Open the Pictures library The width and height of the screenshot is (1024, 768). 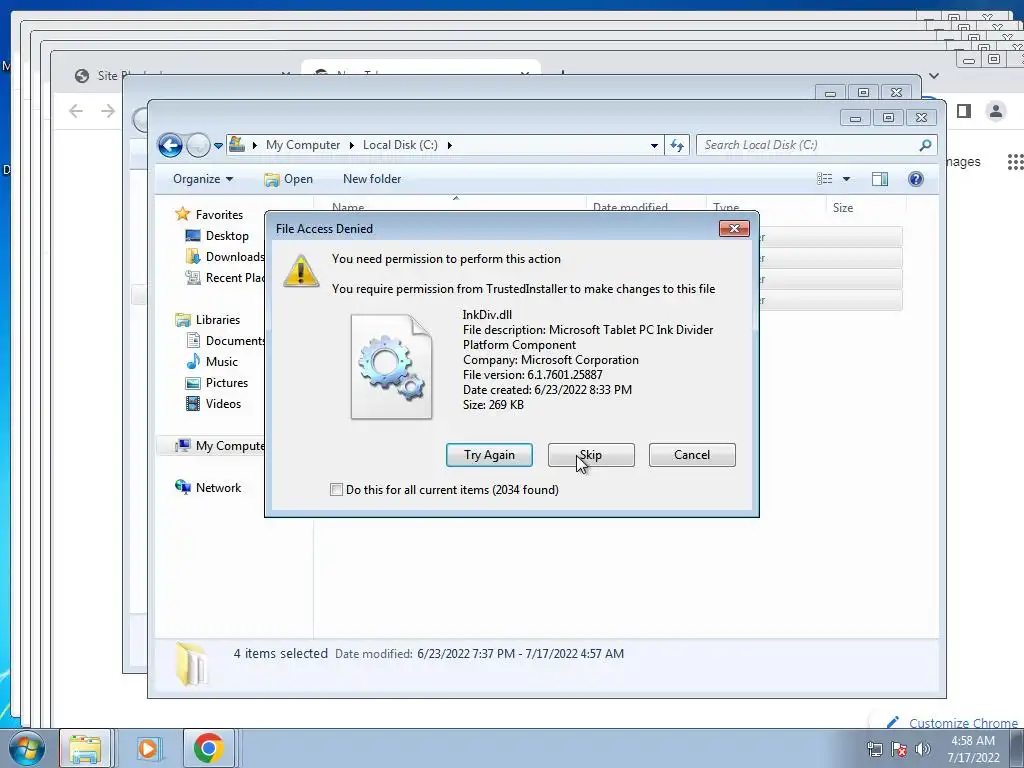217,383
